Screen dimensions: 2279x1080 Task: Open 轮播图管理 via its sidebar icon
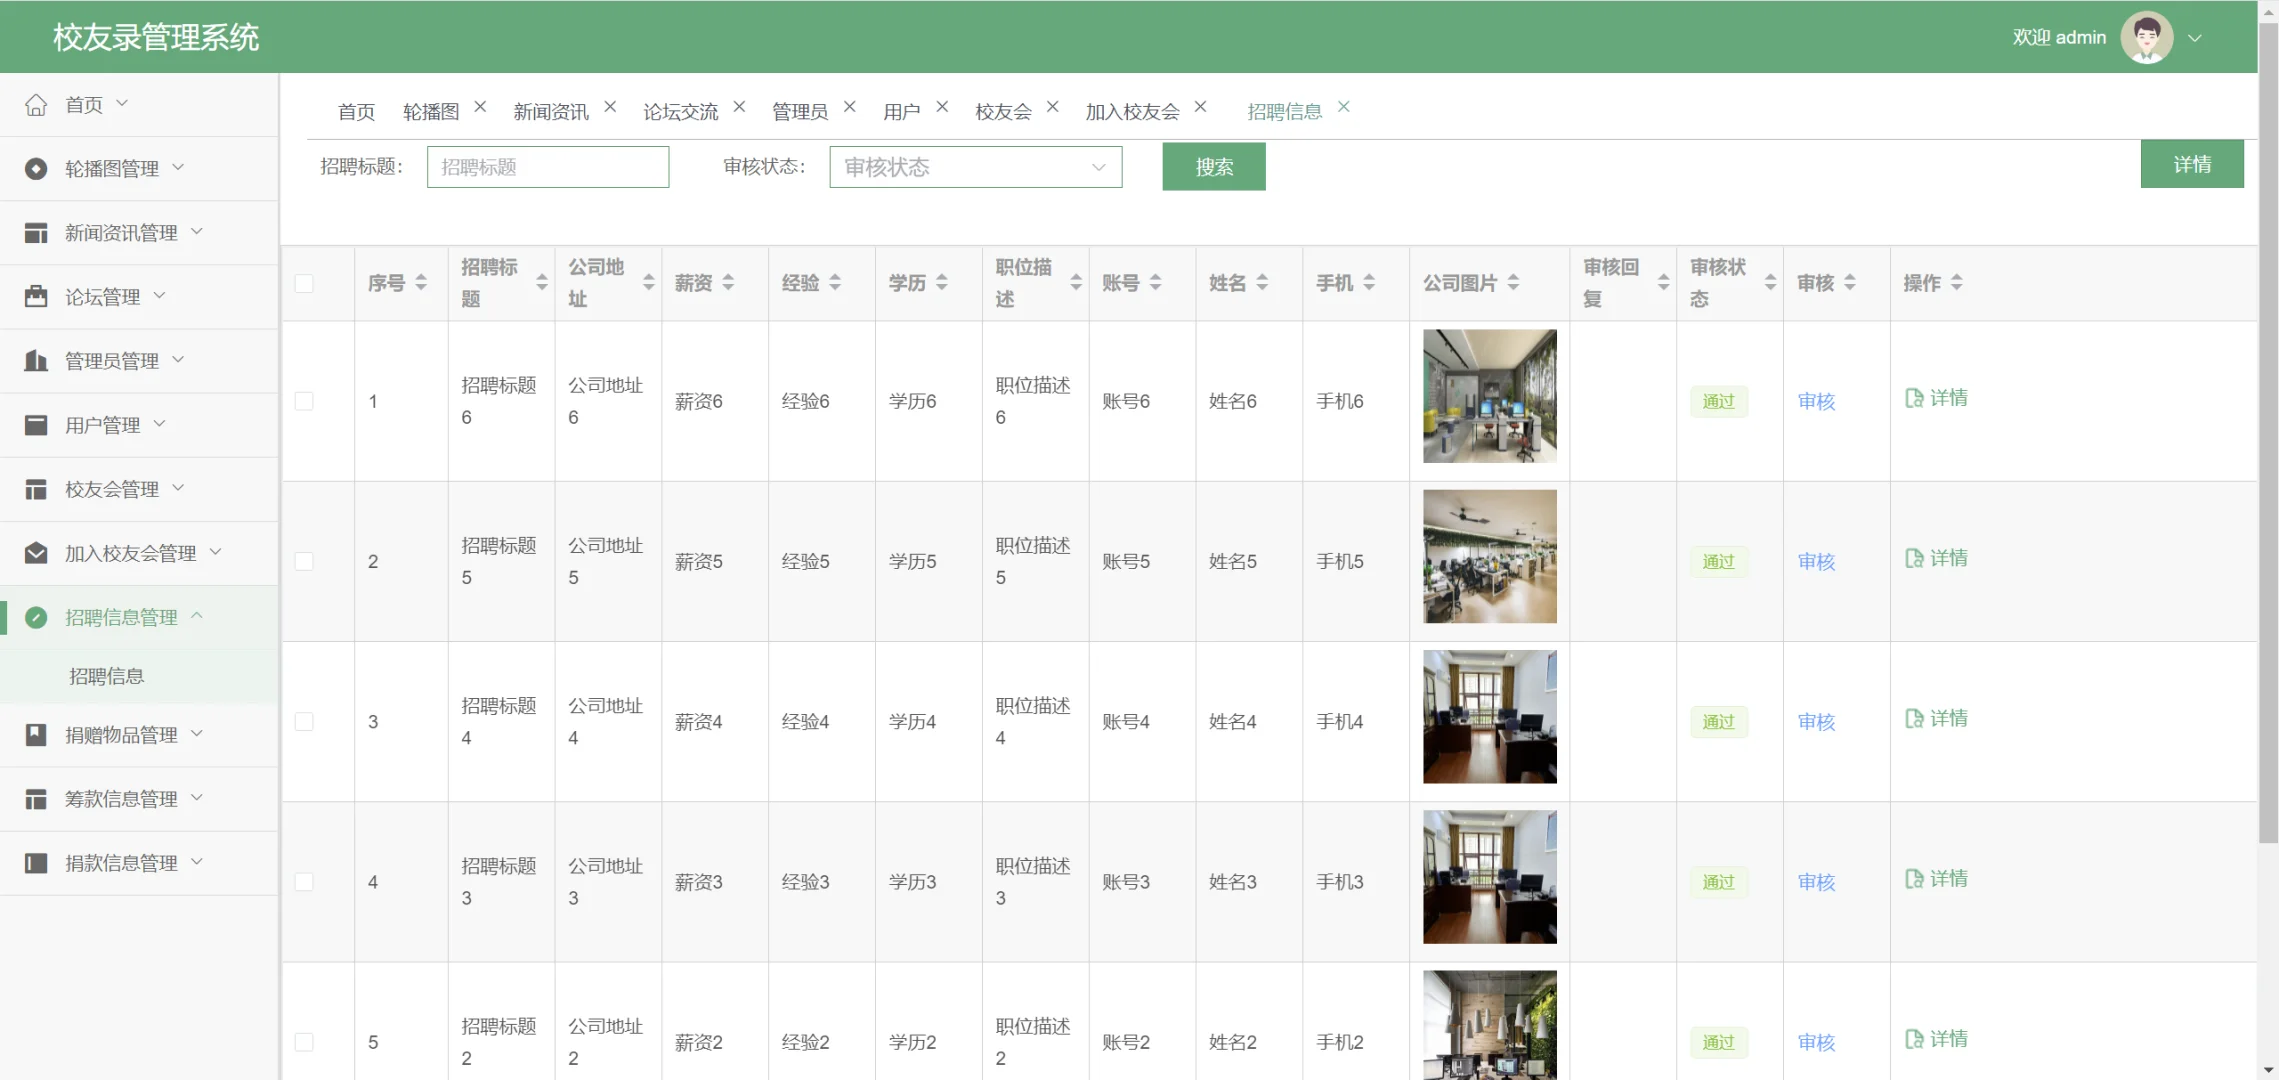coord(36,168)
